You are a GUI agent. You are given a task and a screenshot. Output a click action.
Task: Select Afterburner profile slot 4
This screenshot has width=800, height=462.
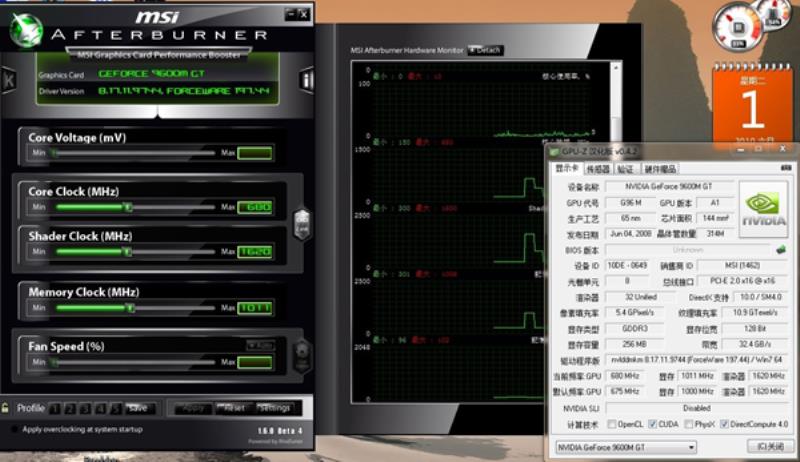tap(101, 408)
